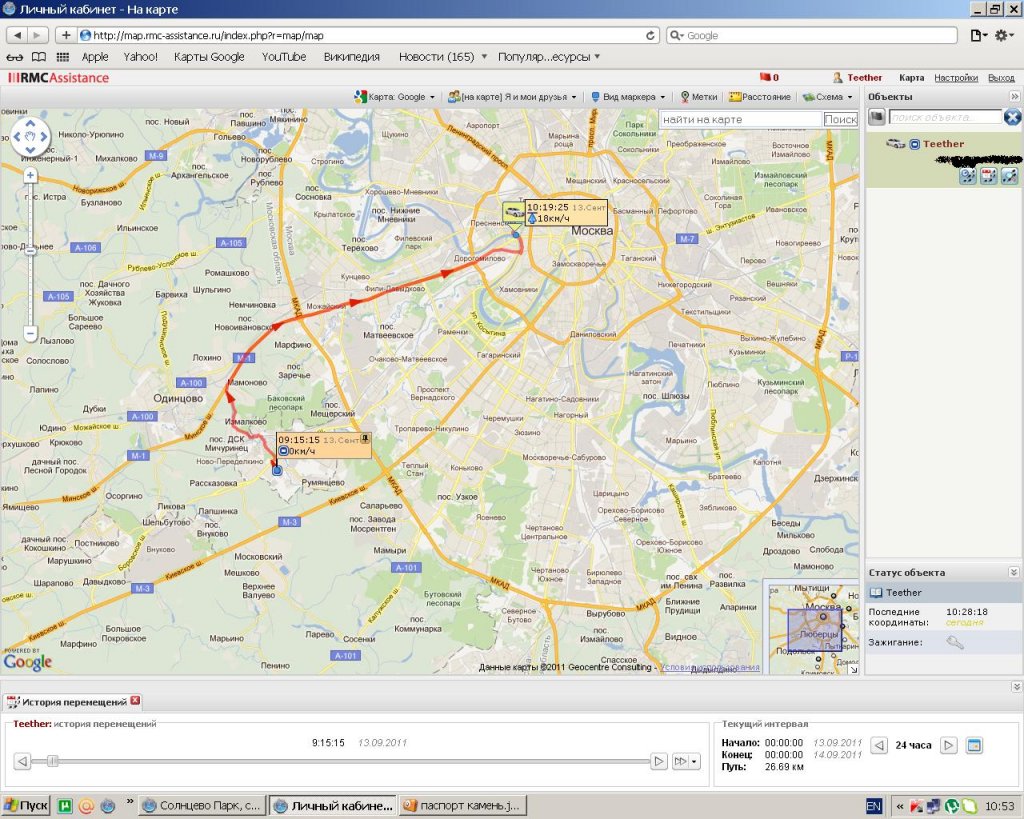The width and height of the screenshot is (1024, 819).
Task: Open Top Sites grid icon
Action: [x=63, y=57]
